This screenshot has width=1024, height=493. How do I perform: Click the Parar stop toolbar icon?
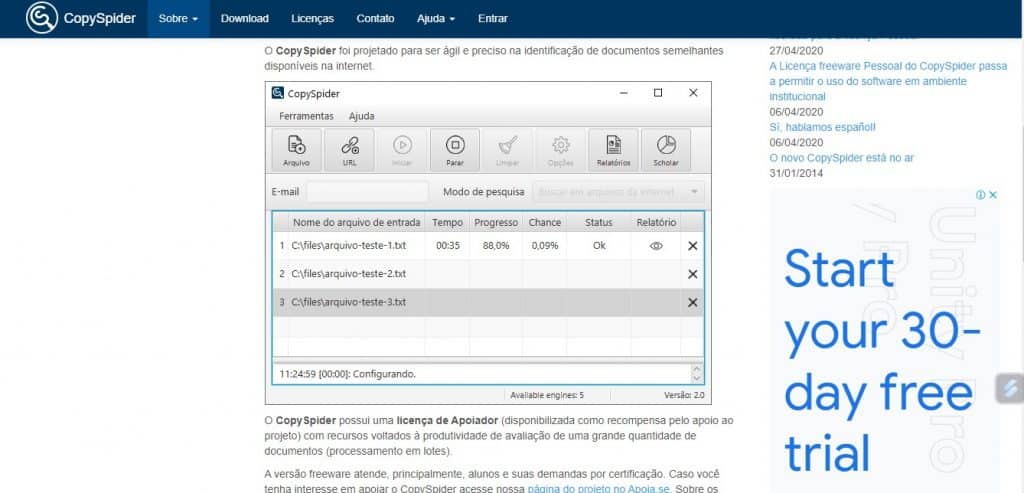(x=455, y=150)
